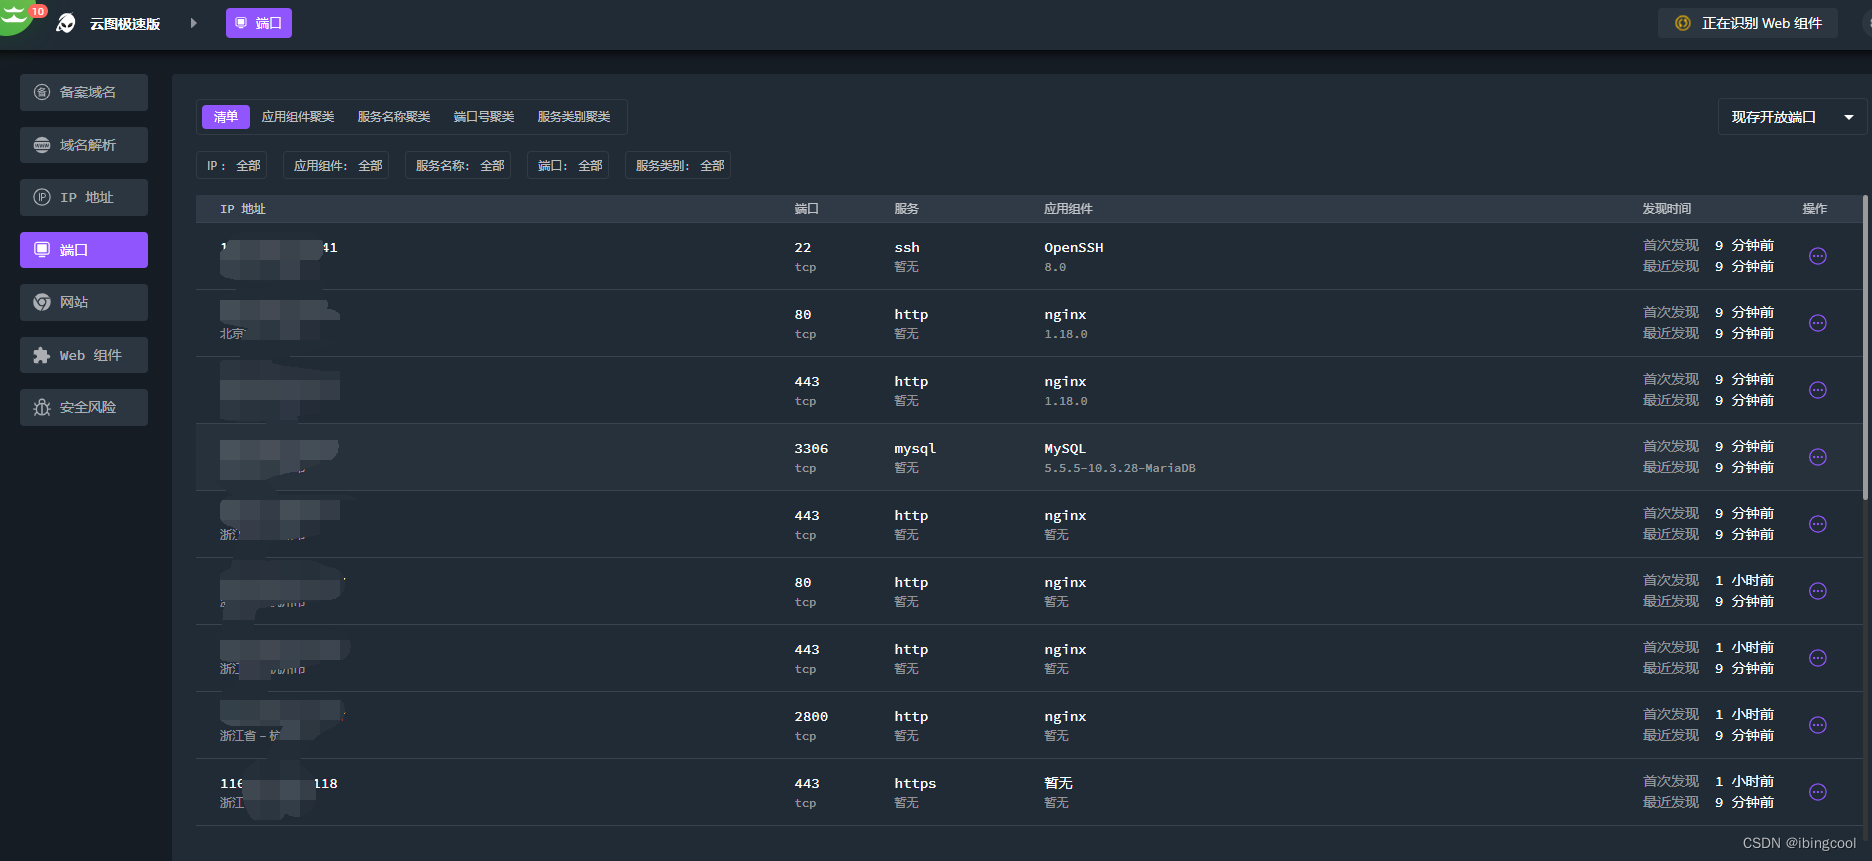Viewport: 1872px width, 861px height.
Task: Open the 应用组件: 全部 filter
Action: pos(337,165)
